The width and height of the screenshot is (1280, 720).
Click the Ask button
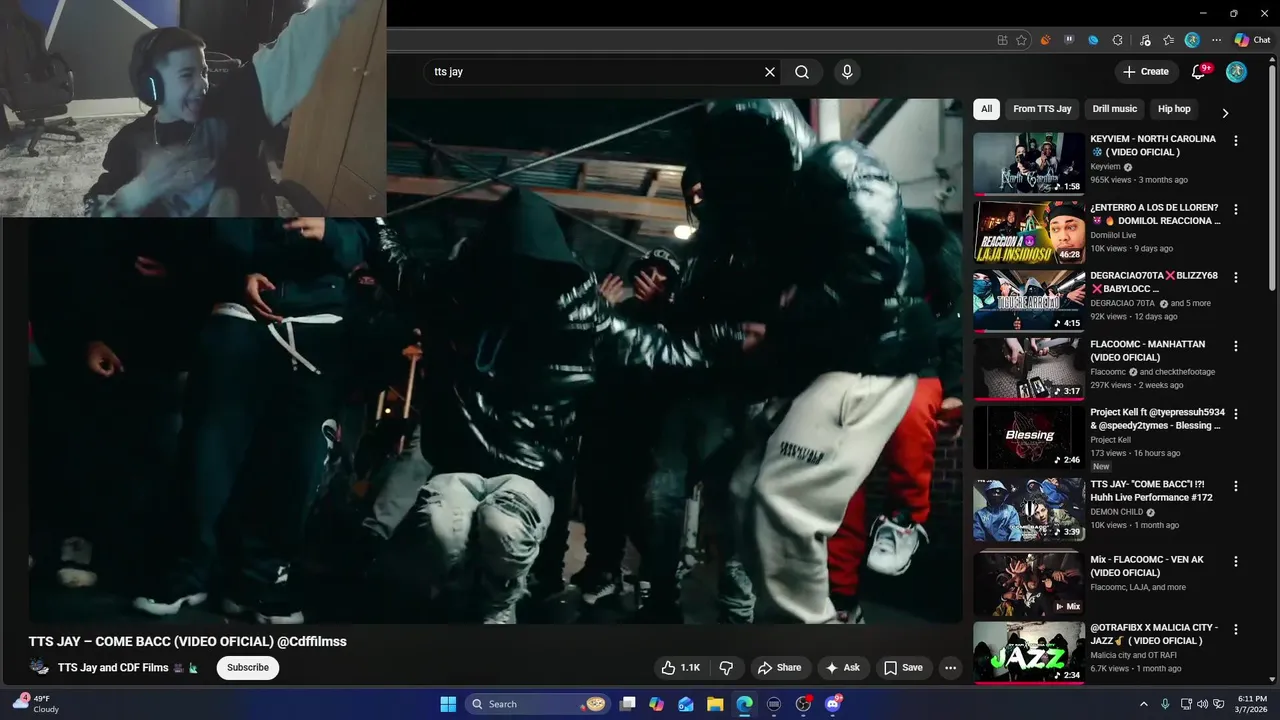point(842,668)
